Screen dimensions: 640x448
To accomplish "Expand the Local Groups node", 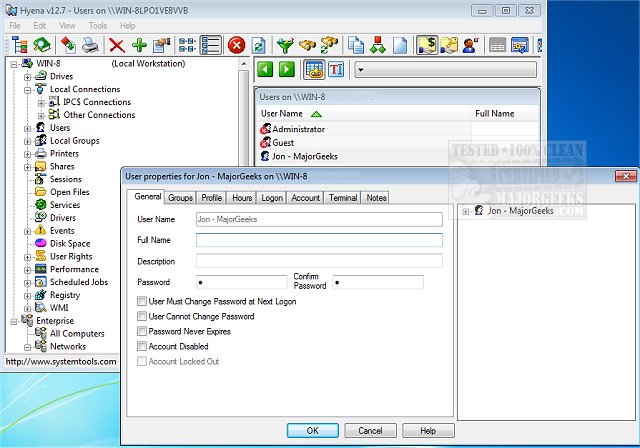I will [x=27, y=142].
